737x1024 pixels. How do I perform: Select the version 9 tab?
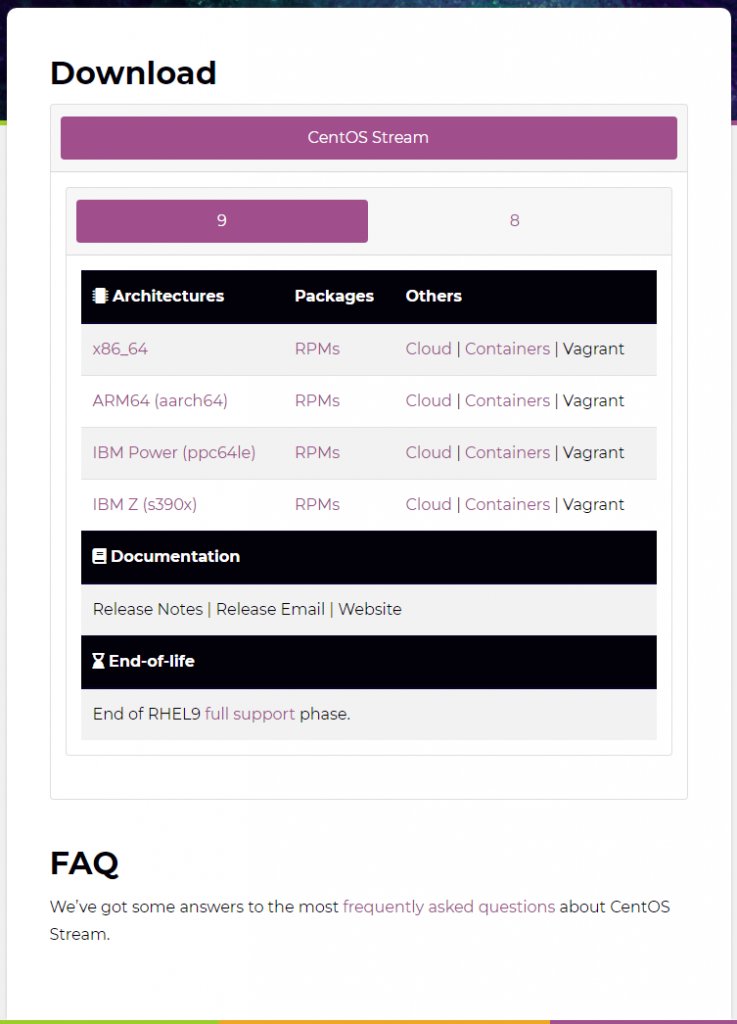222,221
